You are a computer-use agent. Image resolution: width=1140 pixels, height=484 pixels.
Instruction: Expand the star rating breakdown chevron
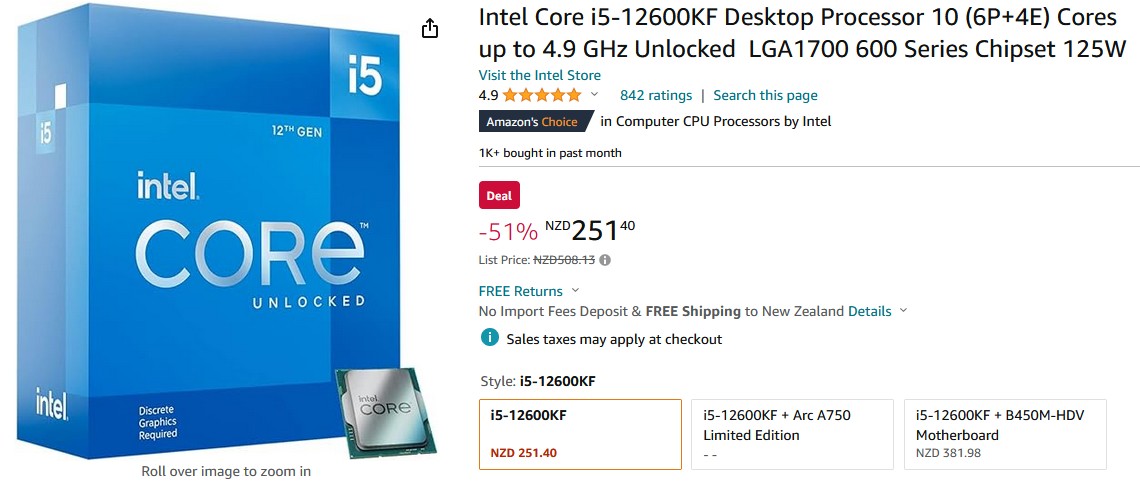pyautogui.click(x=594, y=95)
